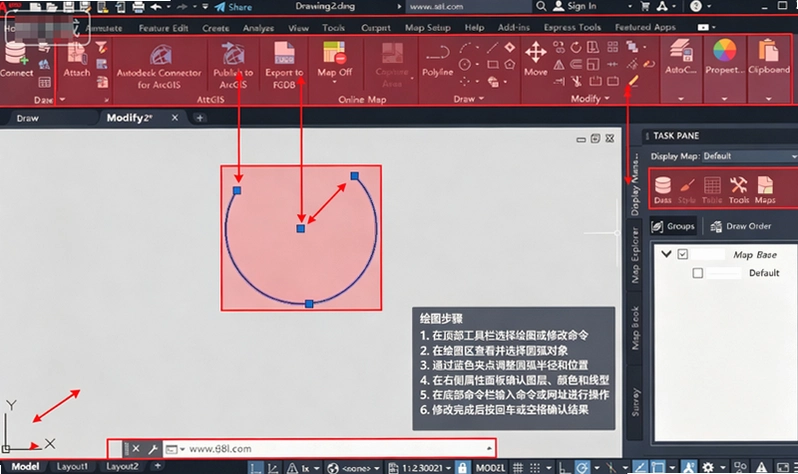Toggle the Default layer checkbox
Screen dimensions: 798x474
[698, 273]
